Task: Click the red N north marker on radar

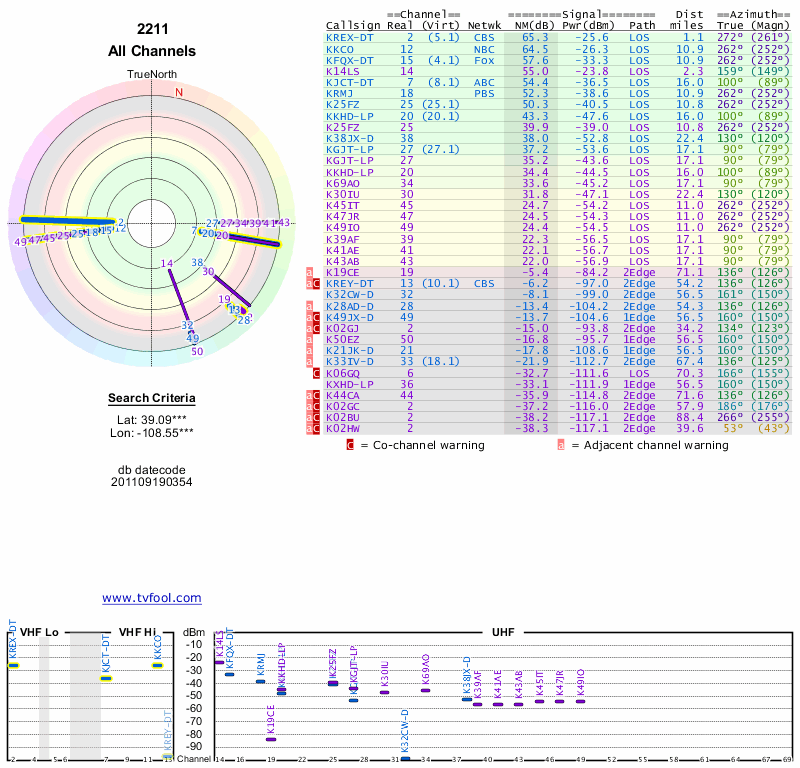Action: click(179, 93)
